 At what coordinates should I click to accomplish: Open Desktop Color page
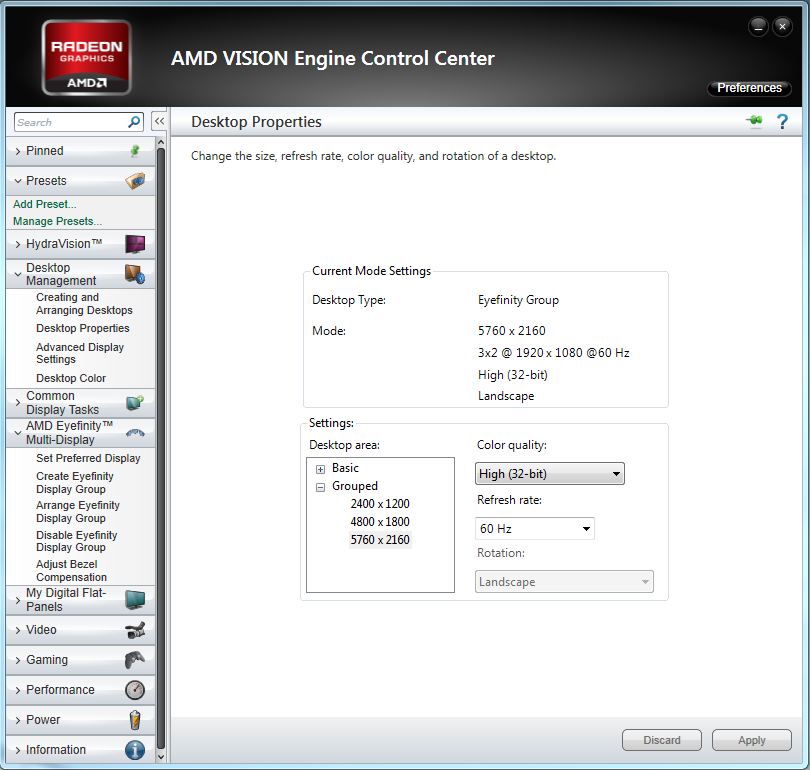click(71, 378)
